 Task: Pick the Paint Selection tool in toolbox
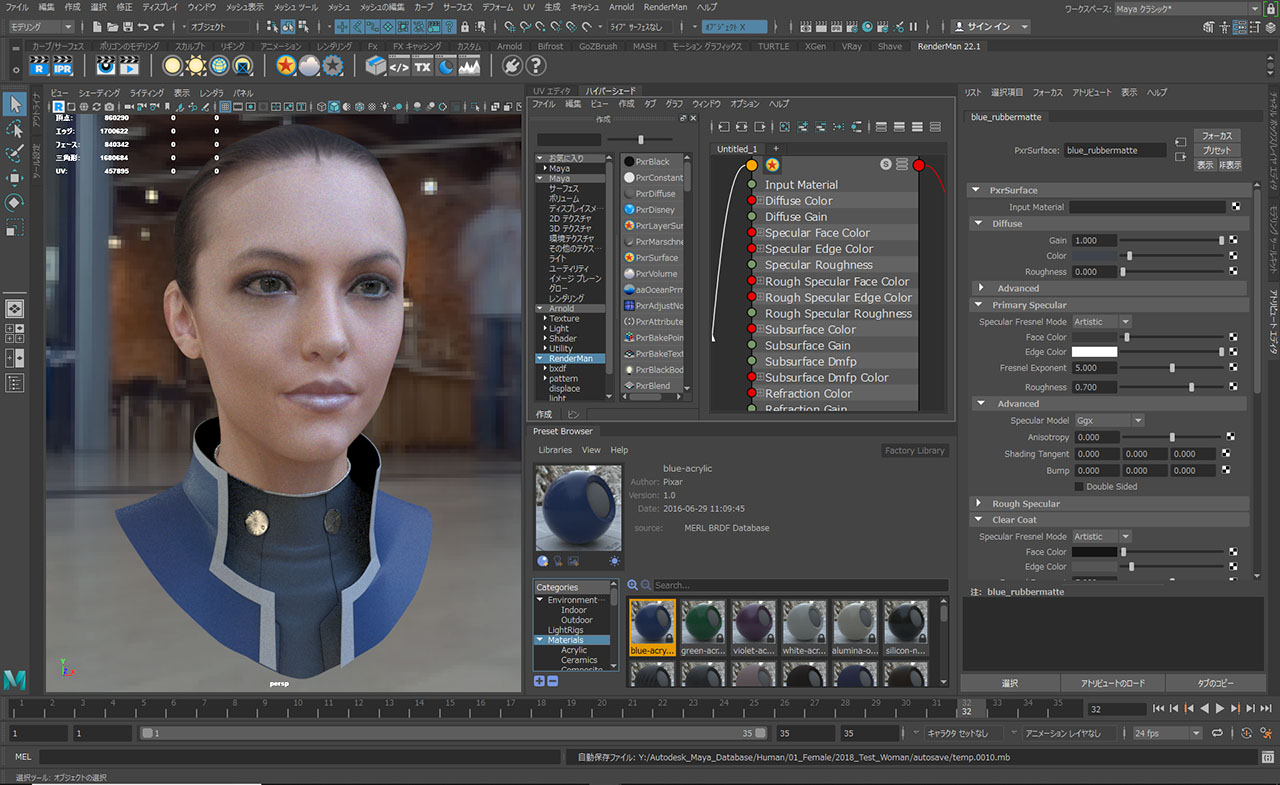15,154
